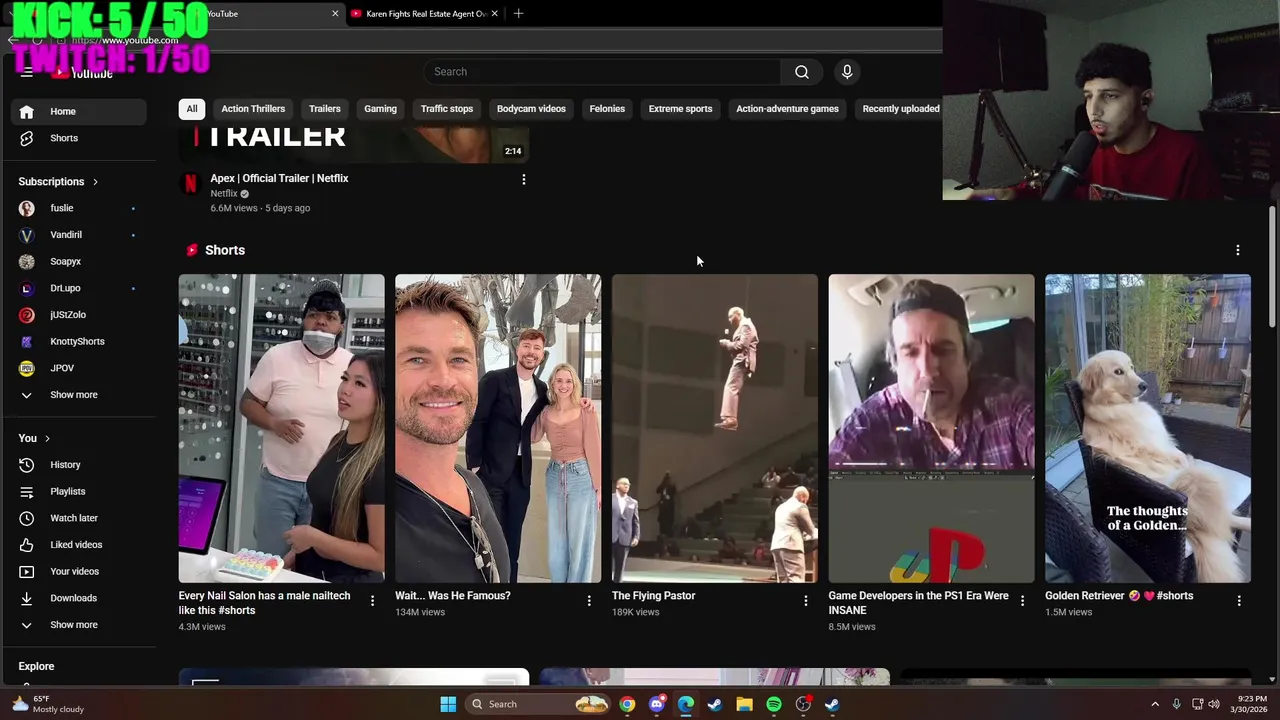Image resolution: width=1280 pixels, height=720 pixels.
Task: Select Extreme sports filter chip
Action: (x=680, y=109)
